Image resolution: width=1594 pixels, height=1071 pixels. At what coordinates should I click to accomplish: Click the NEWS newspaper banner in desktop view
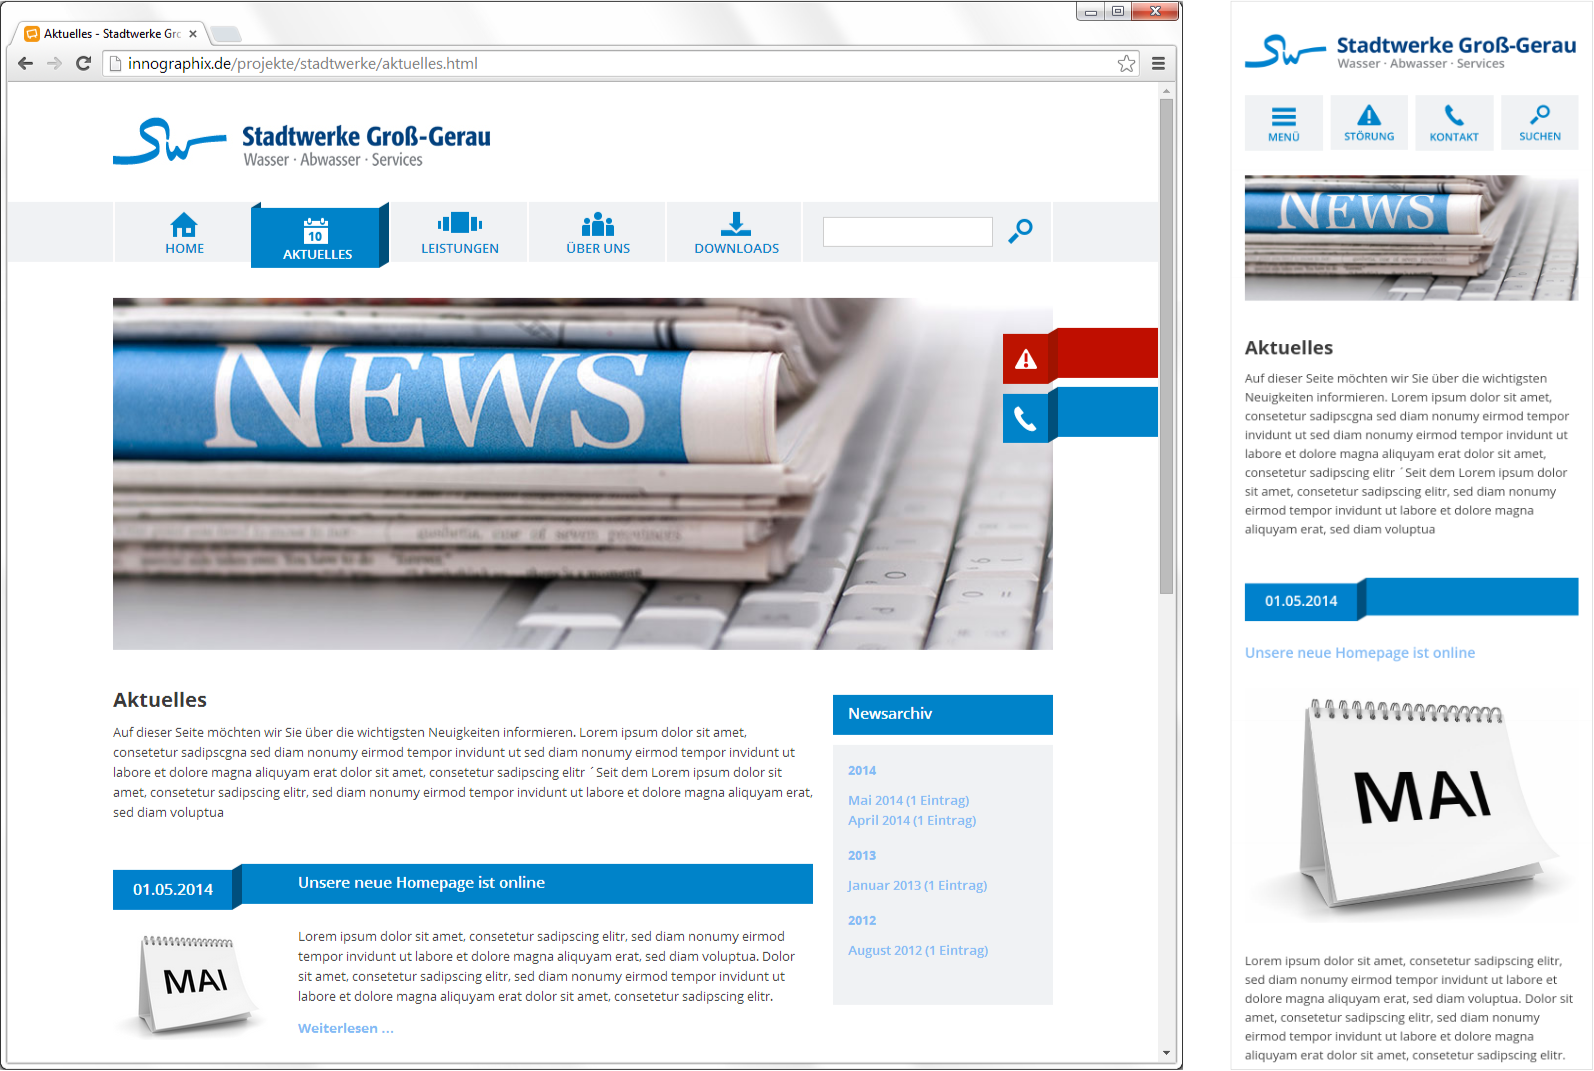(x=583, y=474)
